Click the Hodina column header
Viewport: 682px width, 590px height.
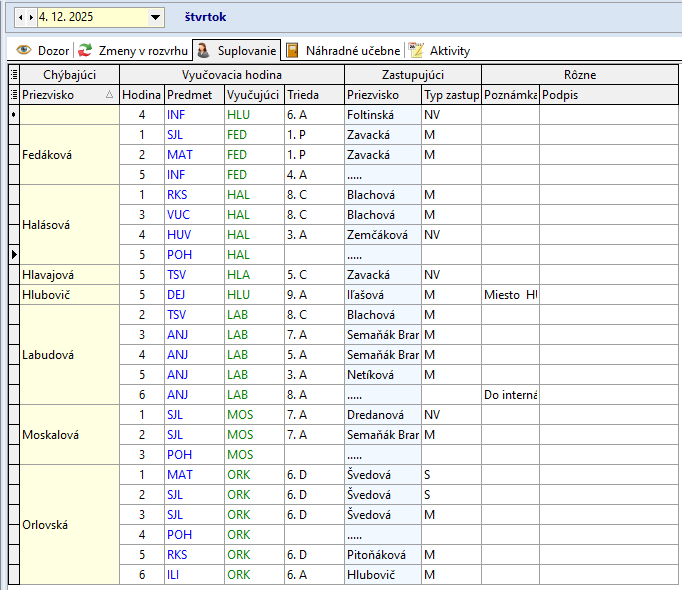click(x=141, y=95)
